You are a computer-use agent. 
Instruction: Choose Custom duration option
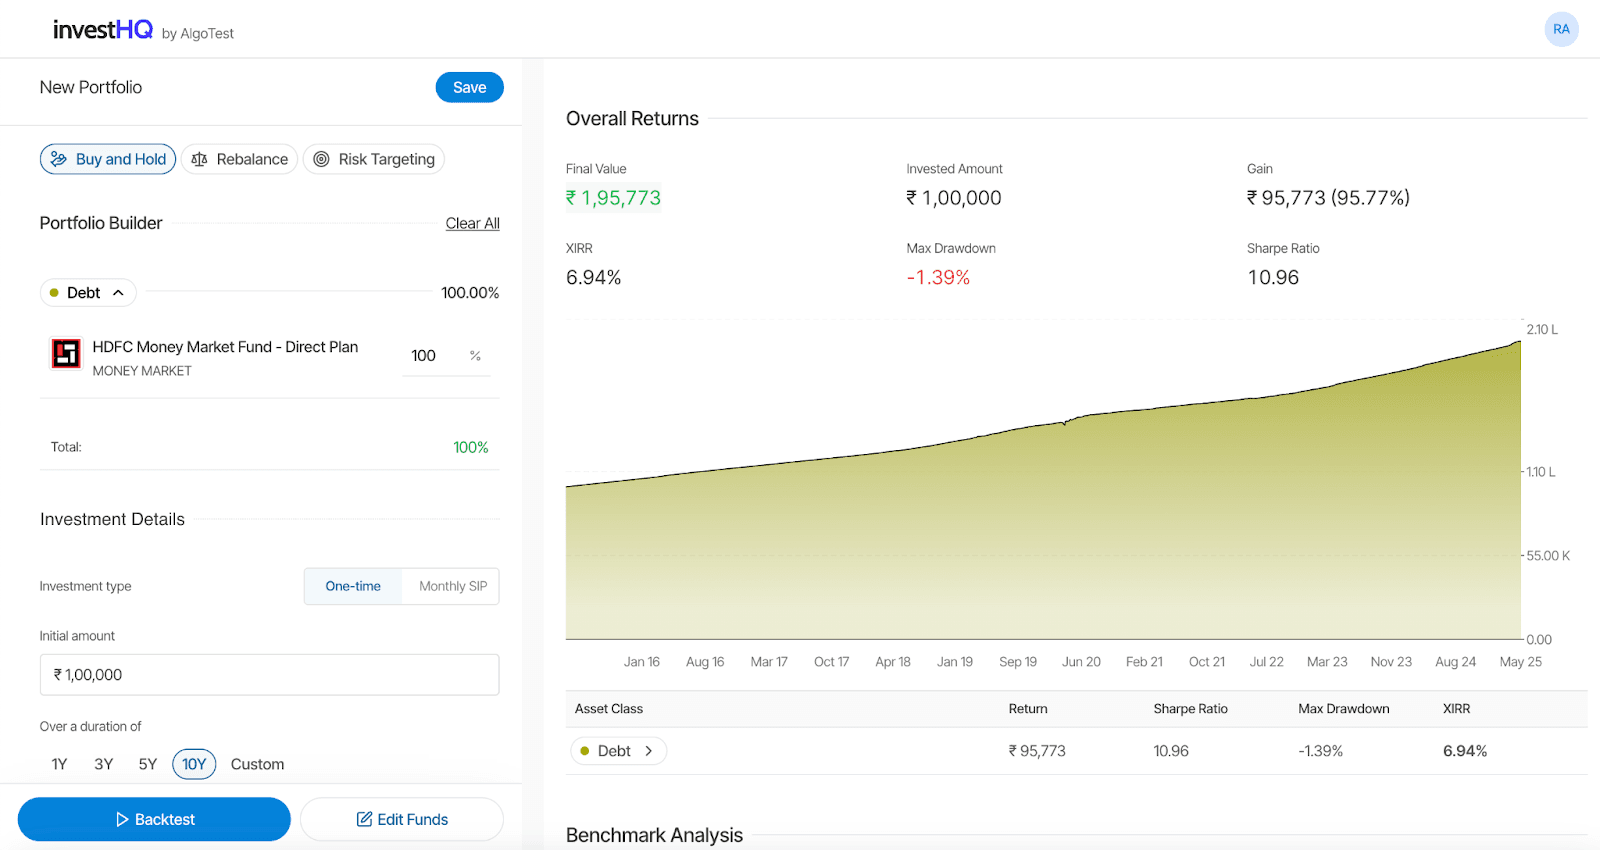257,764
